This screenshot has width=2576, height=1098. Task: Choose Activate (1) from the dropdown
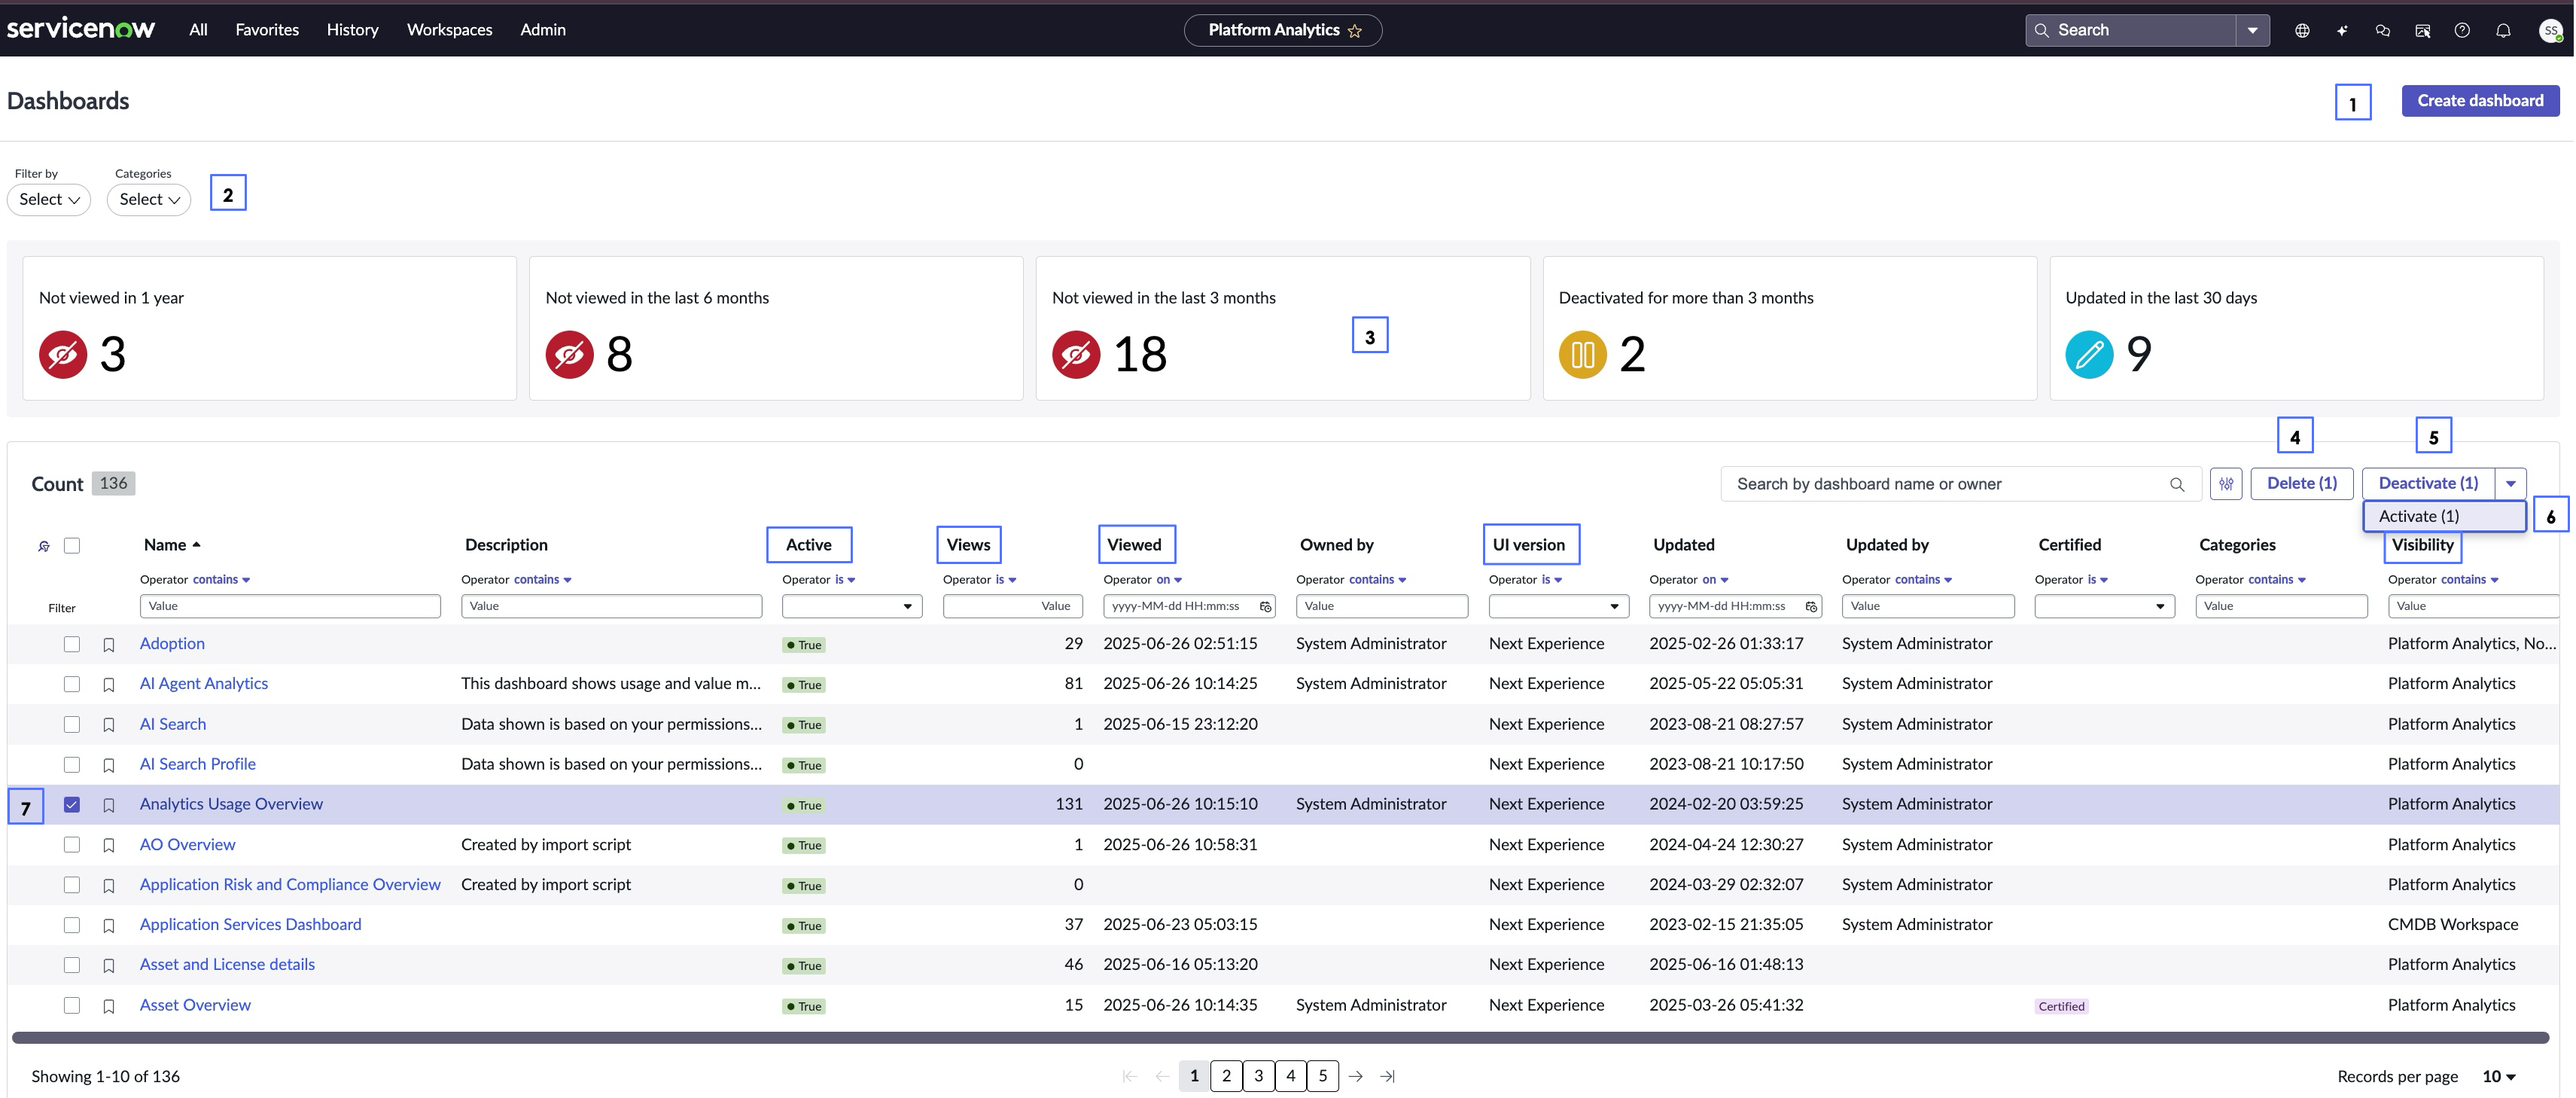(2444, 517)
